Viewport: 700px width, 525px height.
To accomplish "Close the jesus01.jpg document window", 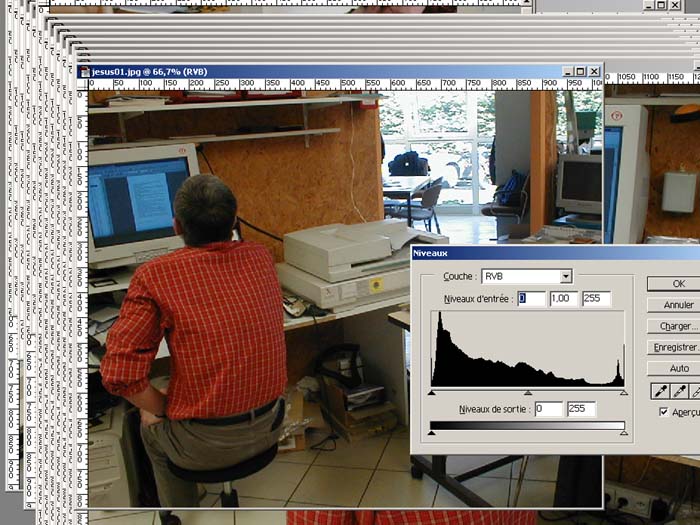I will coord(594,71).
